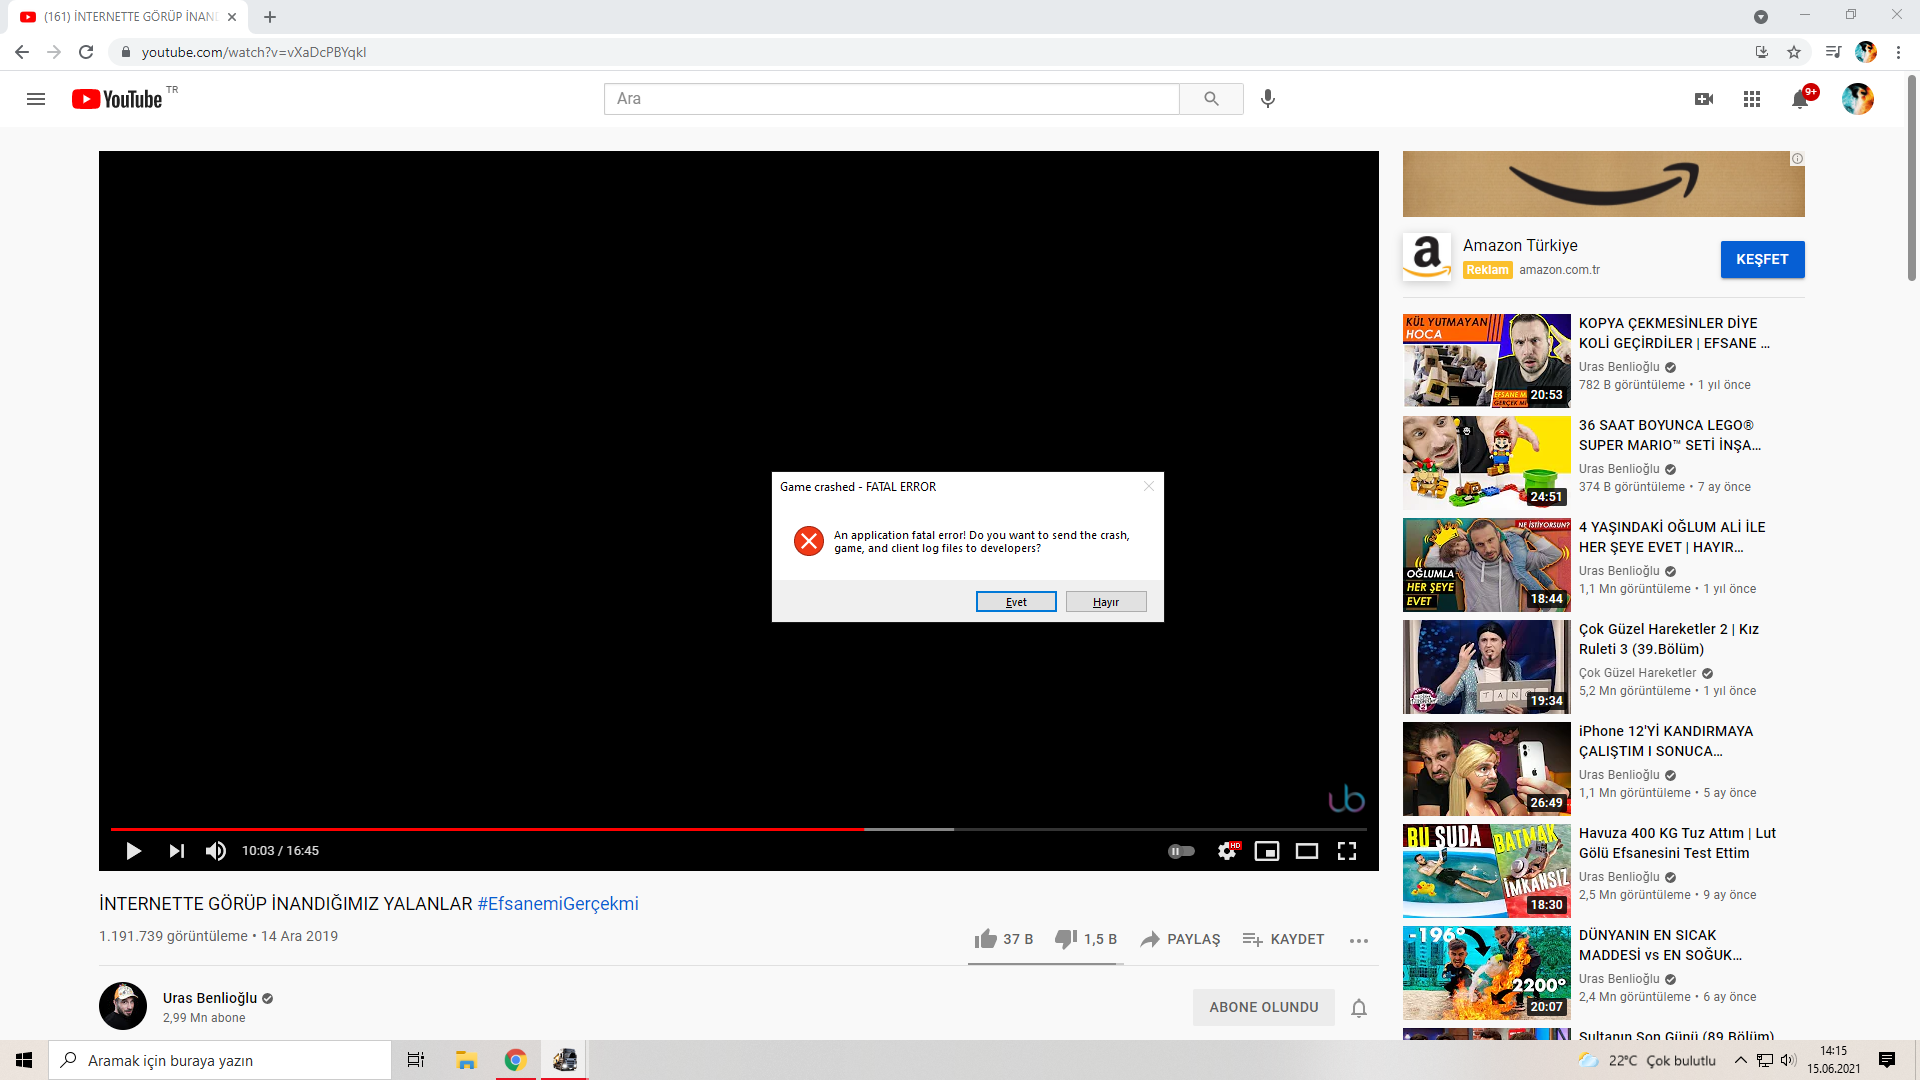This screenshot has width=1920, height=1080.
Task: Open player settings gear
Action: click(x=1227, y=851)
